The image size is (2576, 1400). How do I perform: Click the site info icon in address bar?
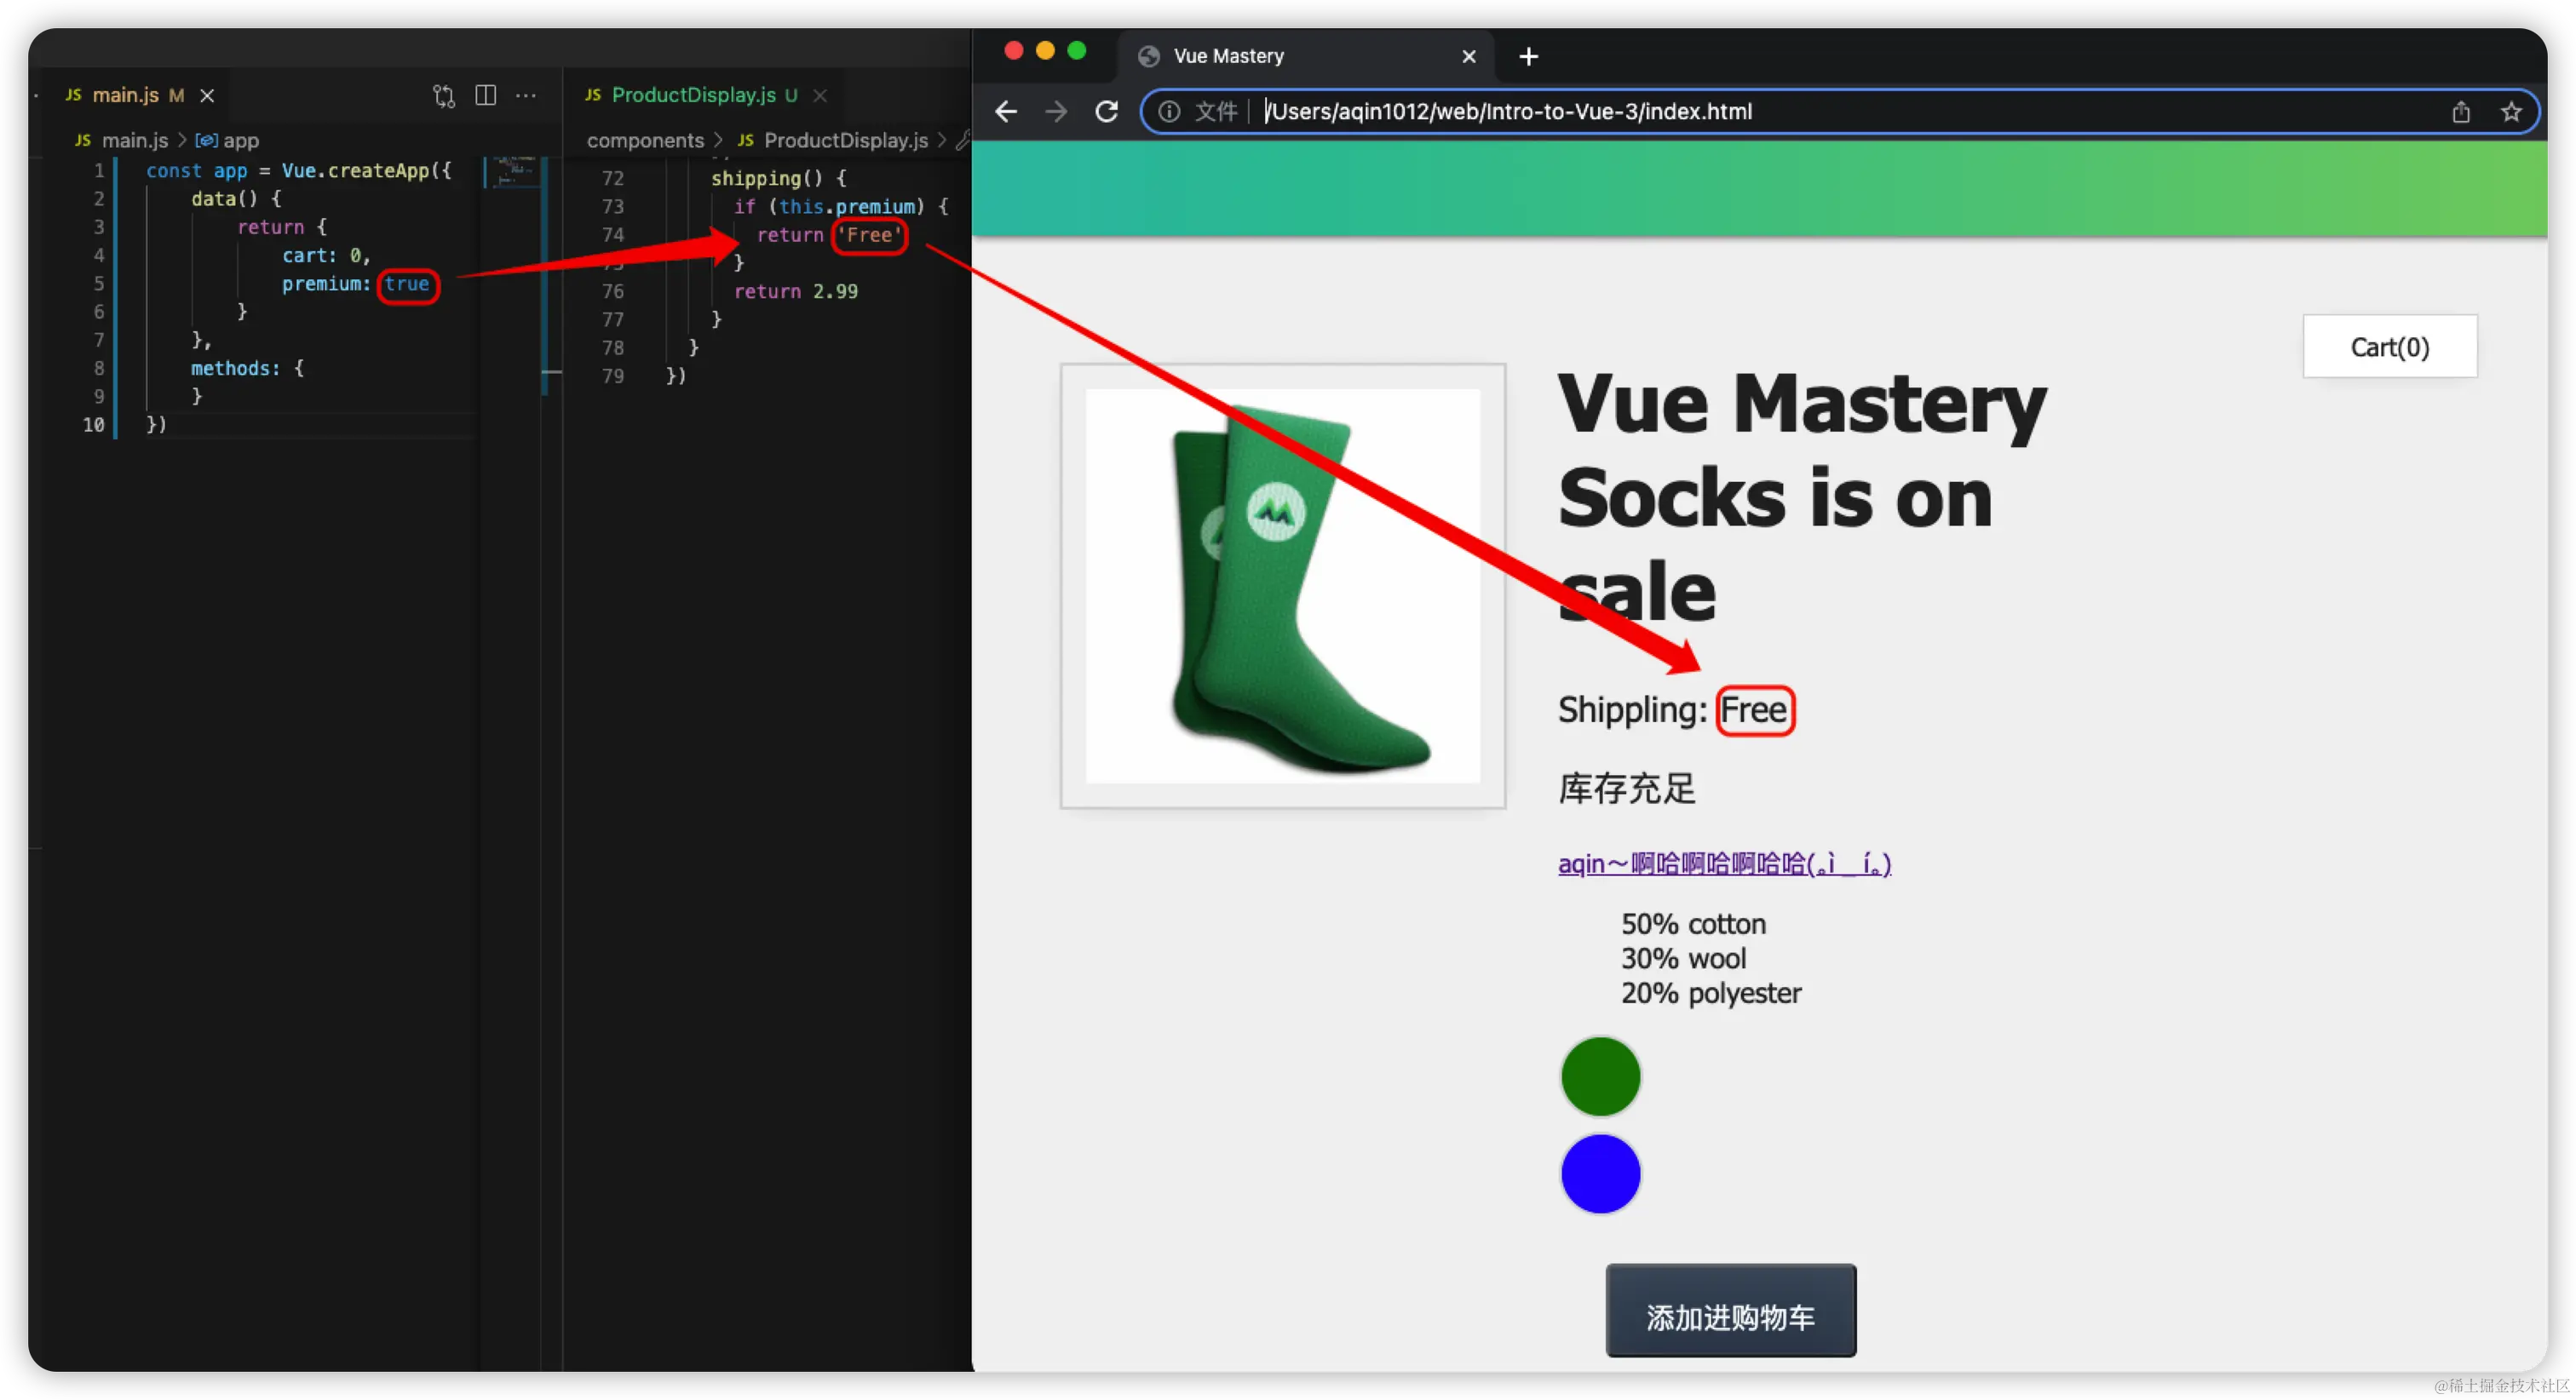(x=1168, y=112)
